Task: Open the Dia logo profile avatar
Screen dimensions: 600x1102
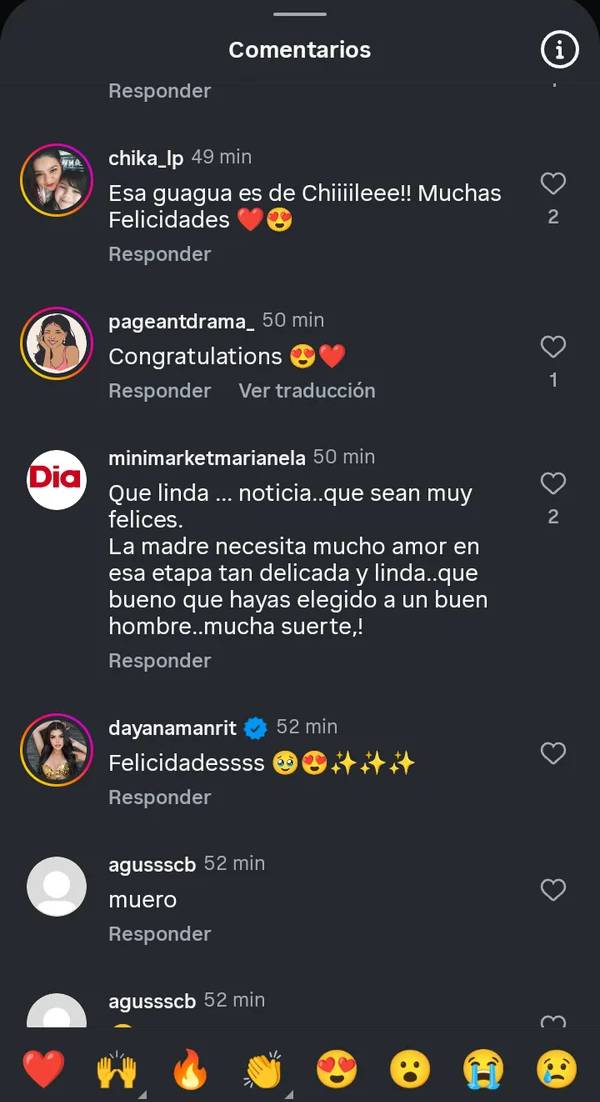Action: 56,480
